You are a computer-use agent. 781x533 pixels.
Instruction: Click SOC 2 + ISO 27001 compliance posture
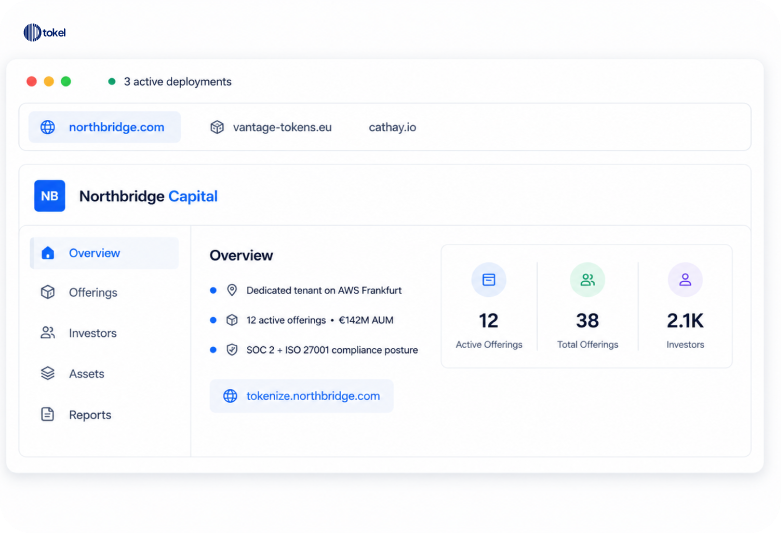point(332,350)
